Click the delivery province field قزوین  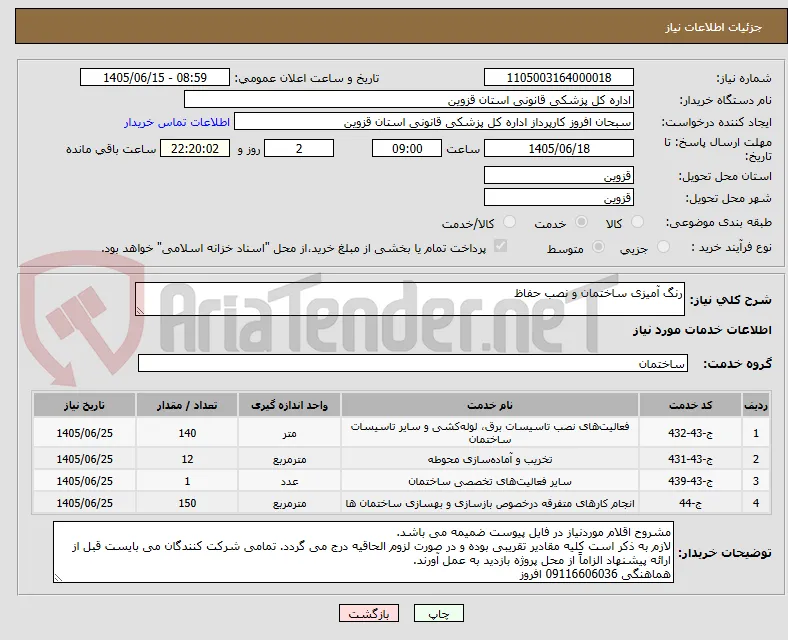559,175
